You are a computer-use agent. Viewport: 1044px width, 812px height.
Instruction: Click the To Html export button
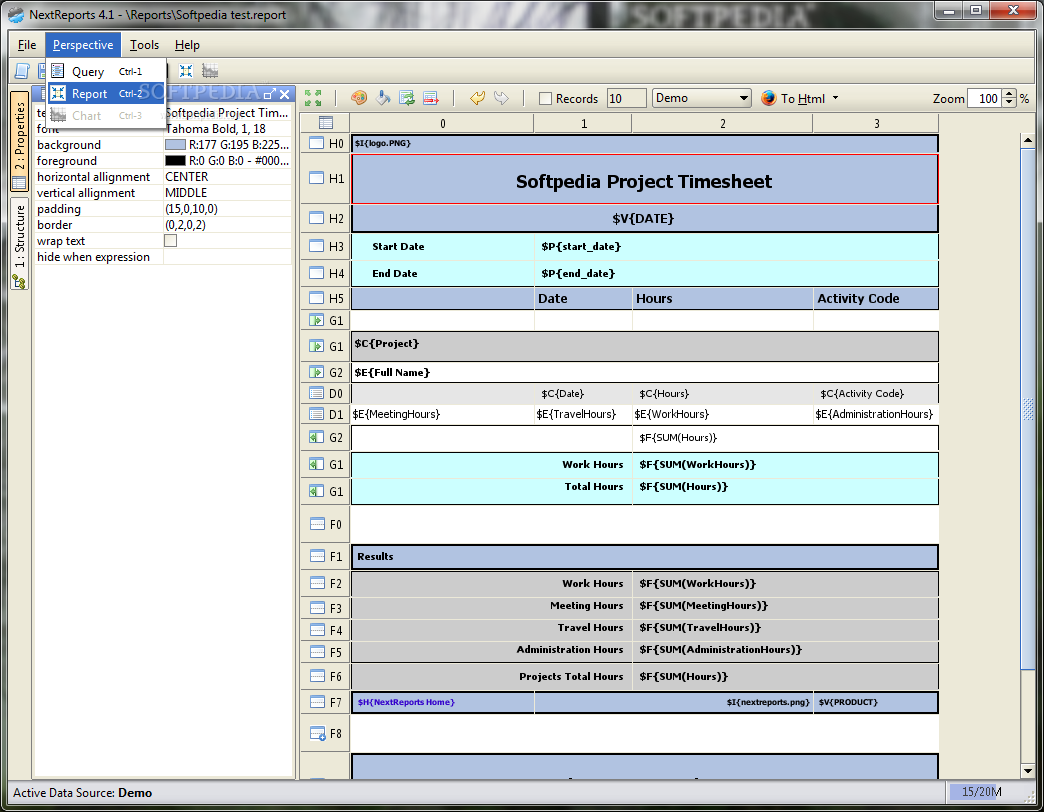coord(802,99)
